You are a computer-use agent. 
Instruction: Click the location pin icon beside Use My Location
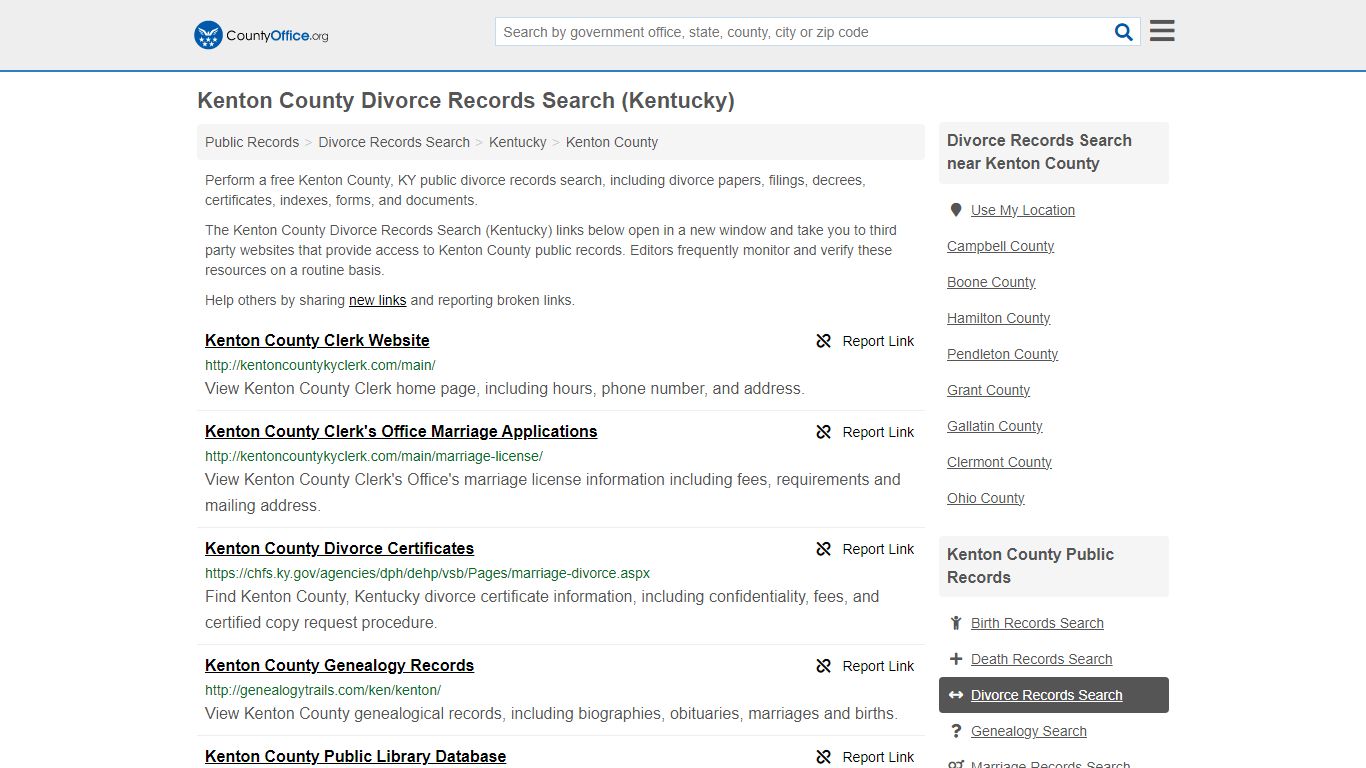(956, 210)
